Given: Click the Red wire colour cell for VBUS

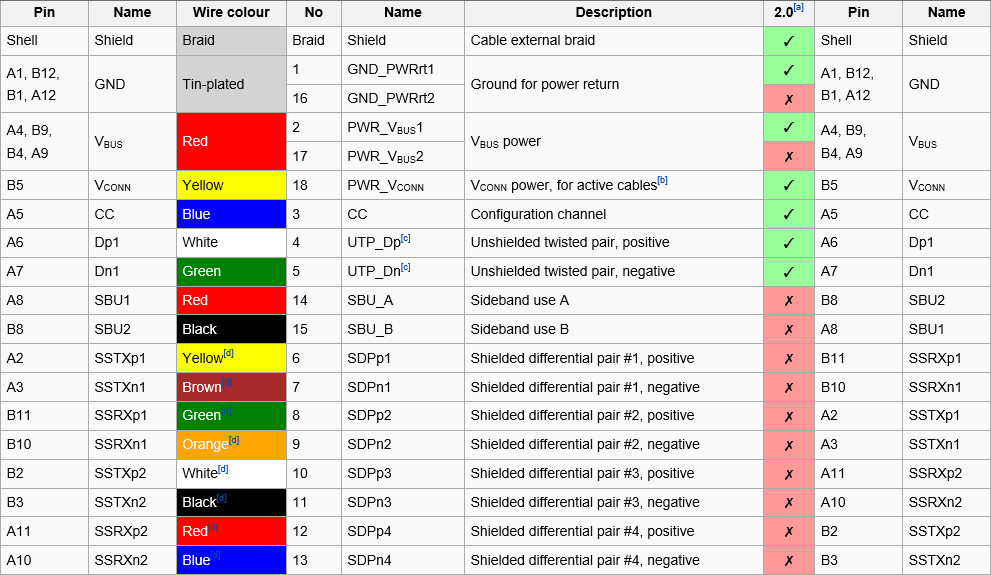Looking at the screenshot, I should pyautogui.click(x=229, y=142).
